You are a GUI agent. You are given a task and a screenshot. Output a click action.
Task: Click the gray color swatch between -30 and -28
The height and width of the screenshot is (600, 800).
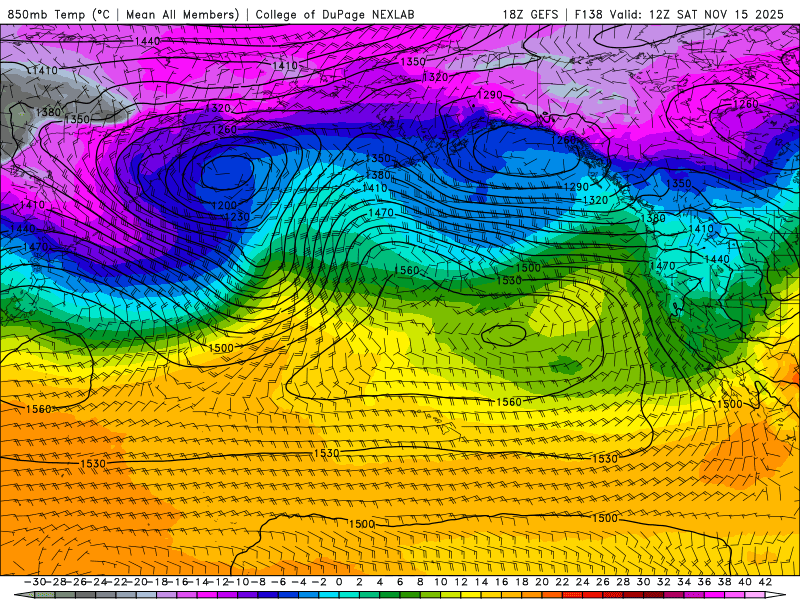[45, 595]
